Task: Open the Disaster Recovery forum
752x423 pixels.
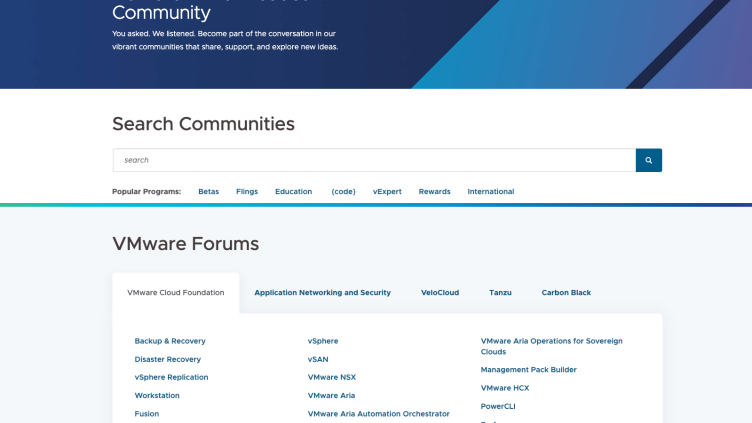Action: click(x=167, y=359)
